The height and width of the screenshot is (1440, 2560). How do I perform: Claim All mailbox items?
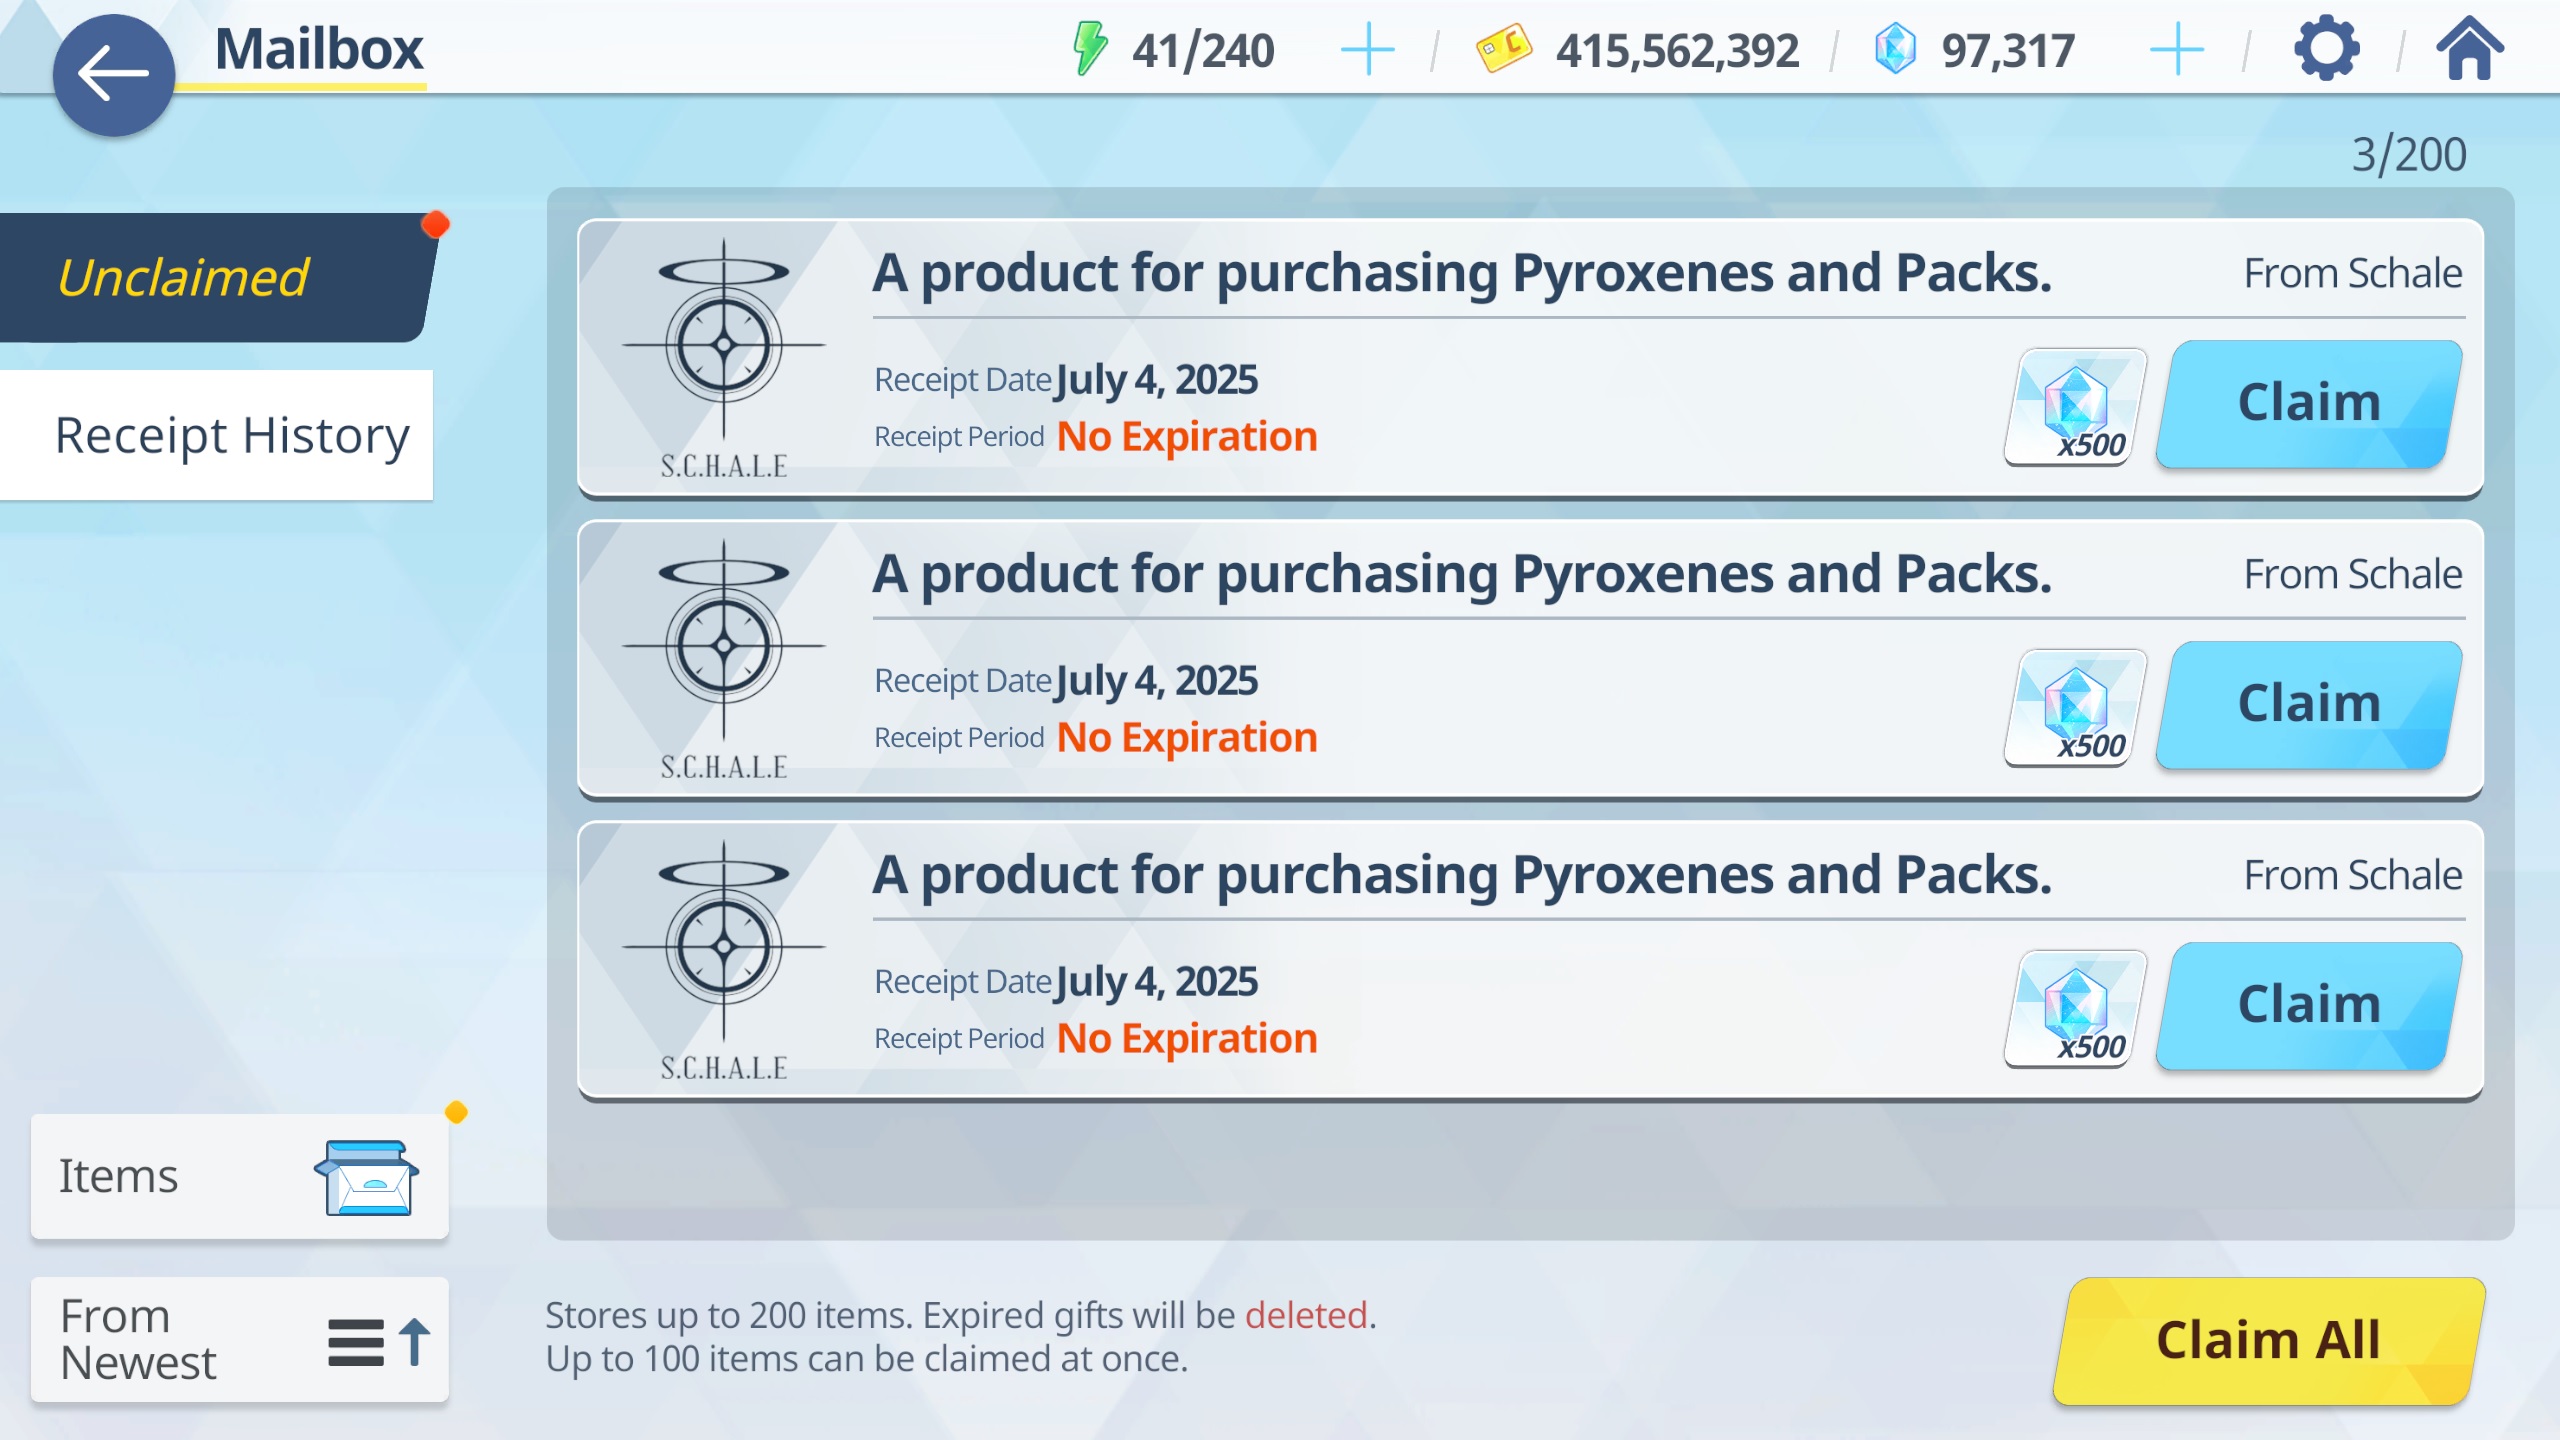click(2269, 1340)
